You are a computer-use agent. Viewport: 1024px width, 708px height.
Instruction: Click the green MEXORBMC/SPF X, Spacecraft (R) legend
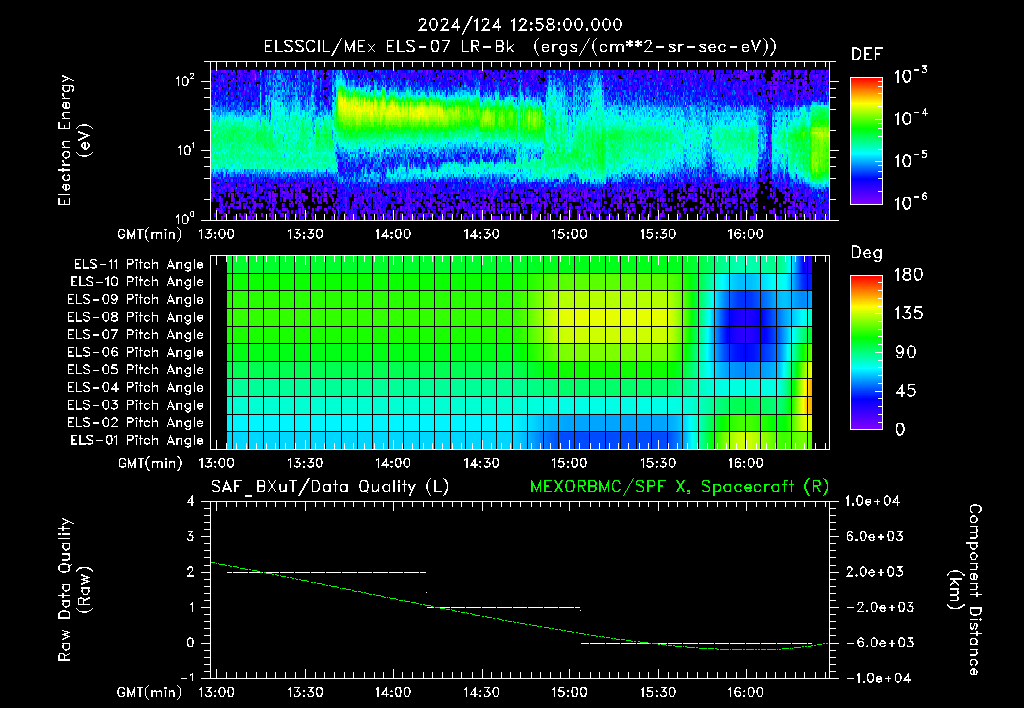(x=679, y=487)
